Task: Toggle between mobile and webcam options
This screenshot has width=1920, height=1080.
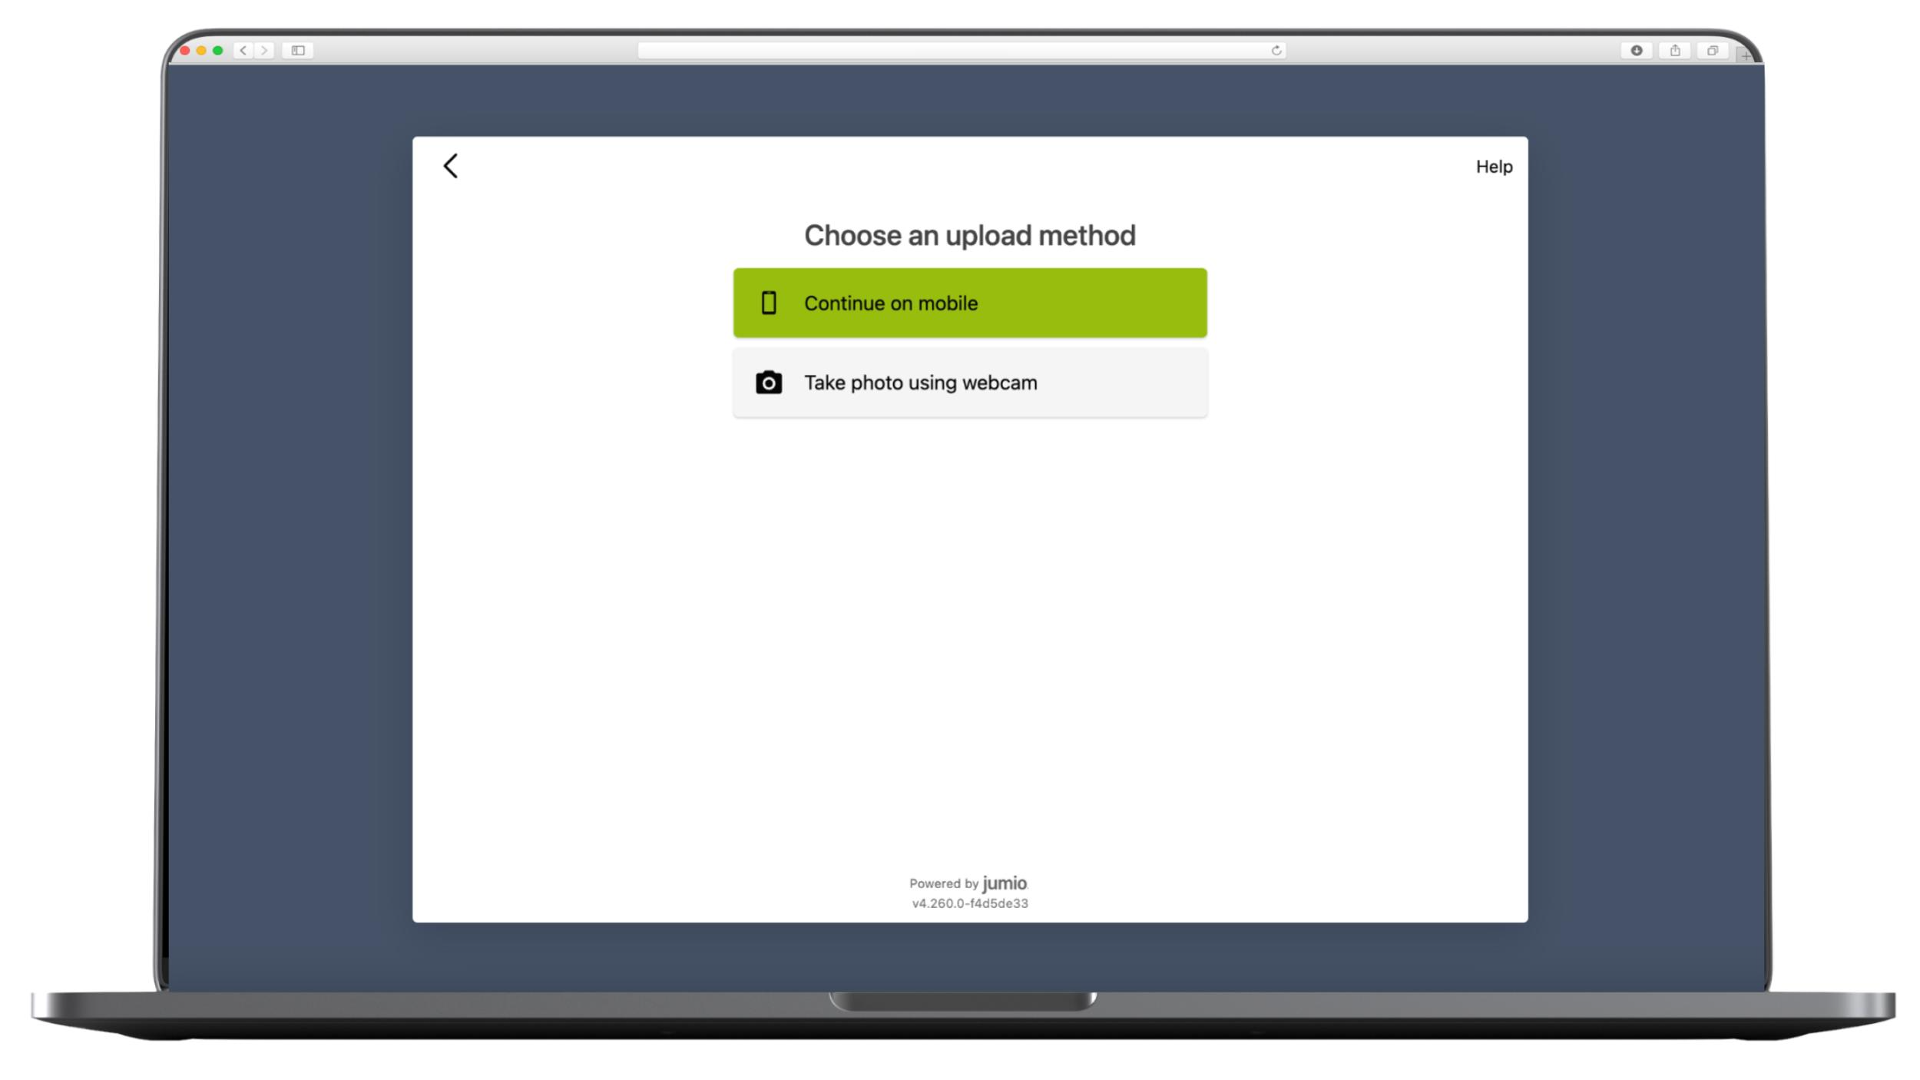Action: pos(971,382)
